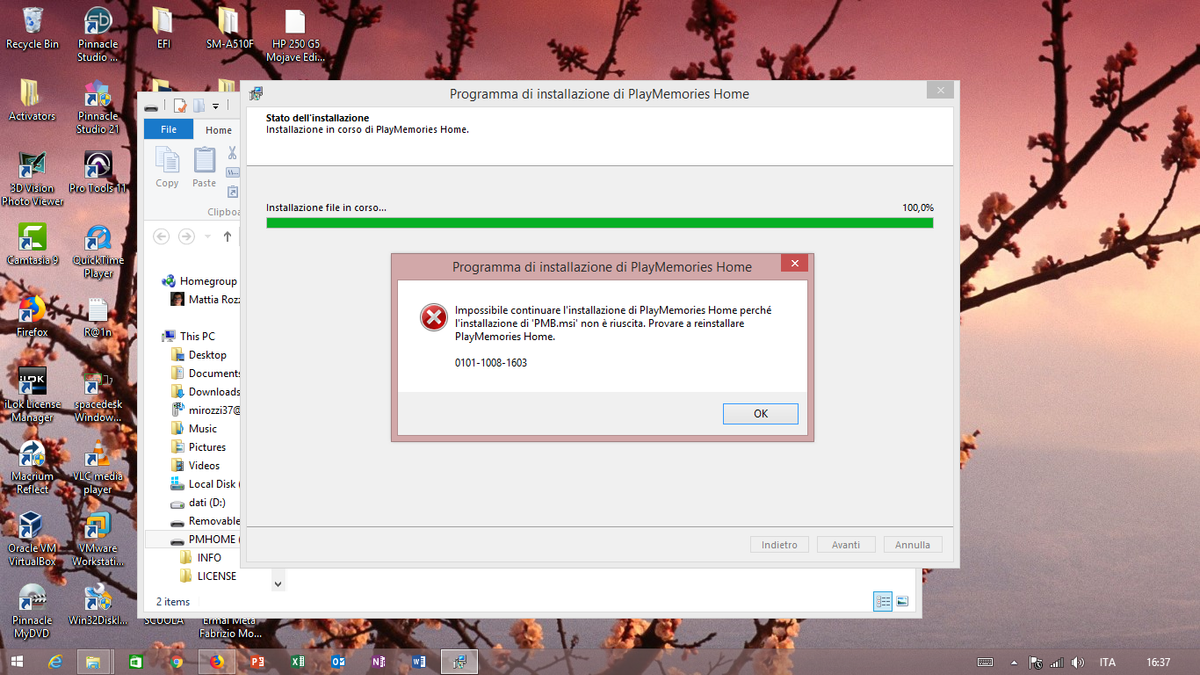Launch Outlook from the taskbar
1200x675 pixels.
click(338, 661)
